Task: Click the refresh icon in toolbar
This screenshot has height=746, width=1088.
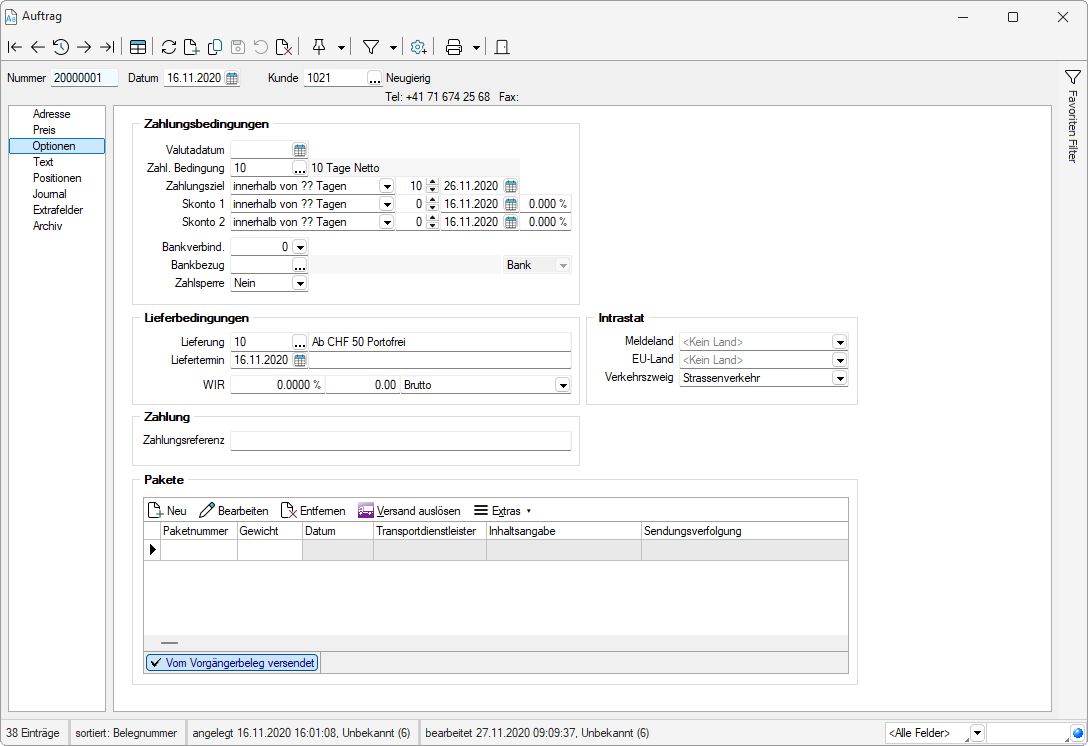Action: pyautogui.click(x=168, y=47)
